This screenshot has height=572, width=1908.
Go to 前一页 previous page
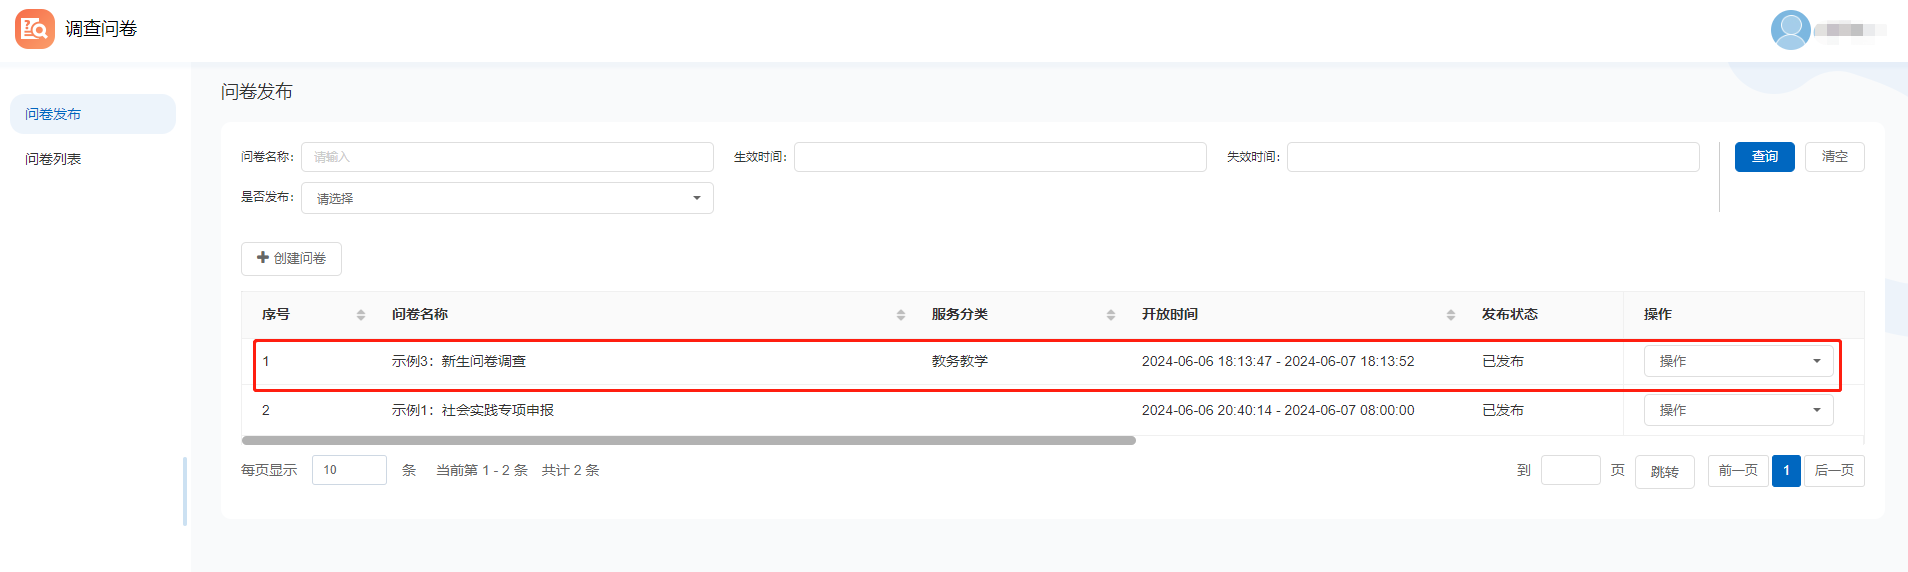(1738, 471)
